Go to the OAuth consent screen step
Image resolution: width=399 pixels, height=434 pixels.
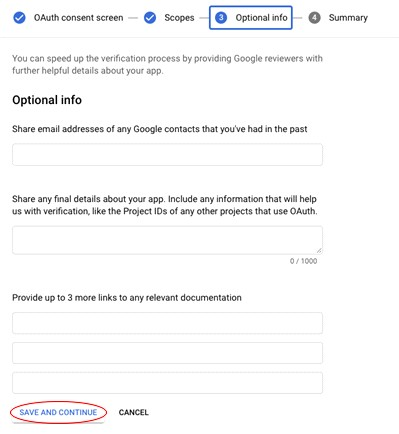click(x=78, y=18)
